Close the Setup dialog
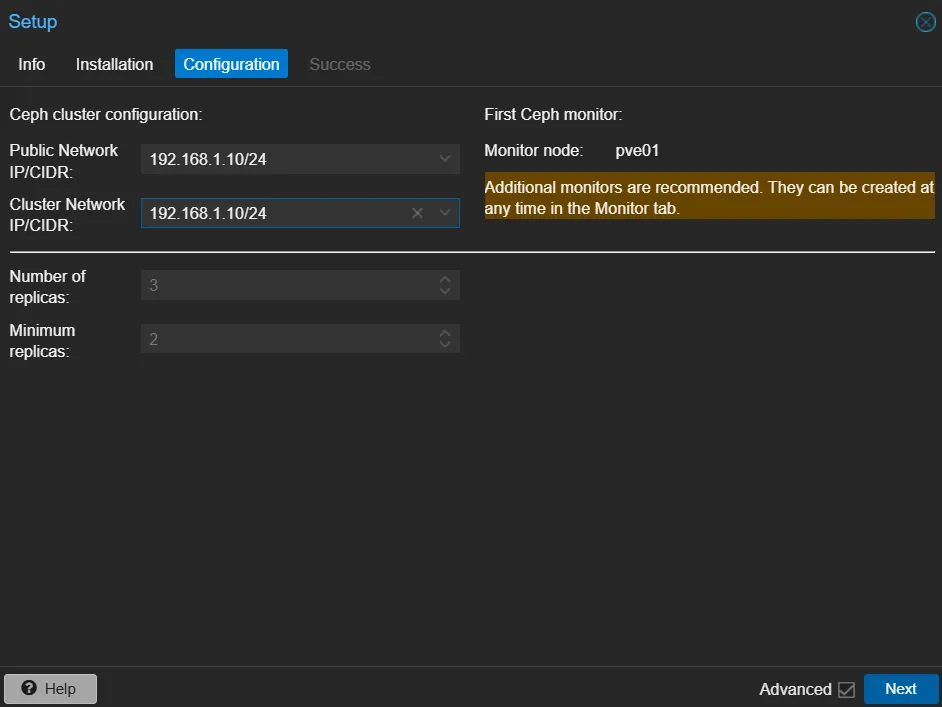Image resolution: width=942 pixels, height=707 pixels. [925, 22]
